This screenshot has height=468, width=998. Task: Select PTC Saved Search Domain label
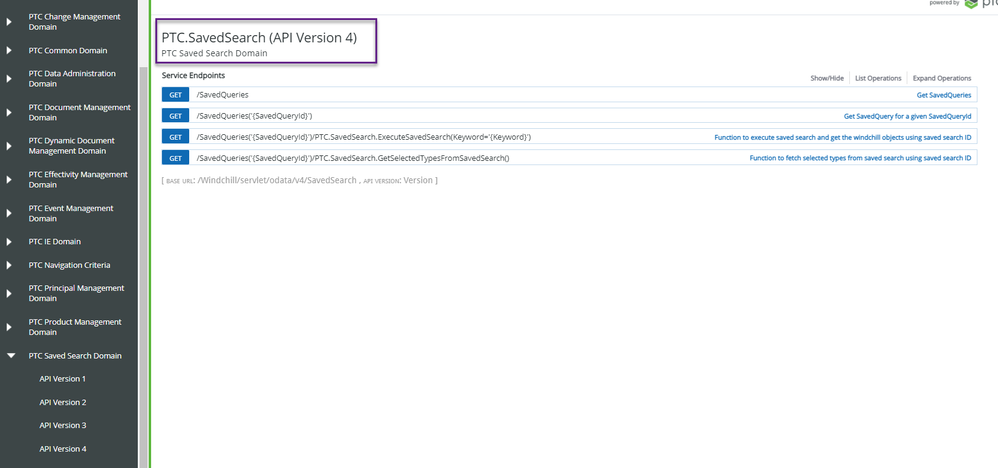pos(75,356)
